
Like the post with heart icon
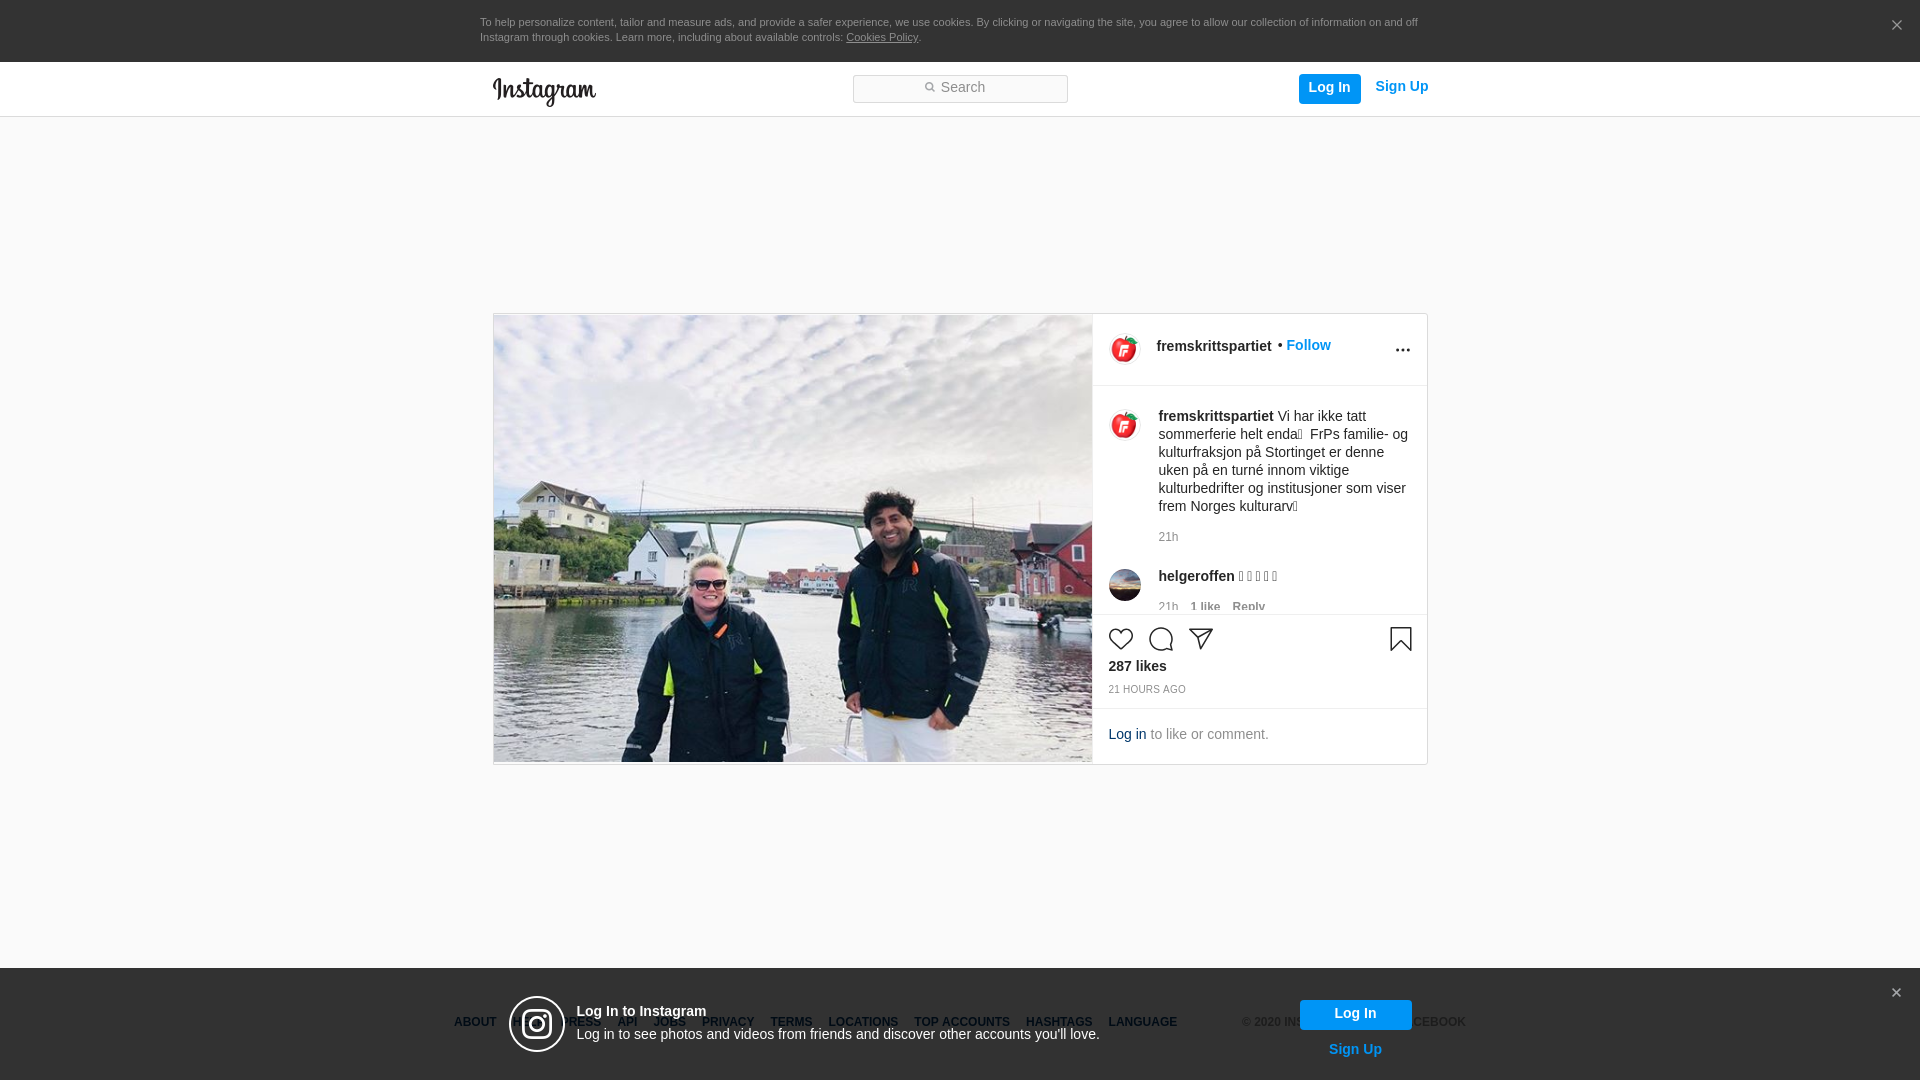[x=1121, y=639]
